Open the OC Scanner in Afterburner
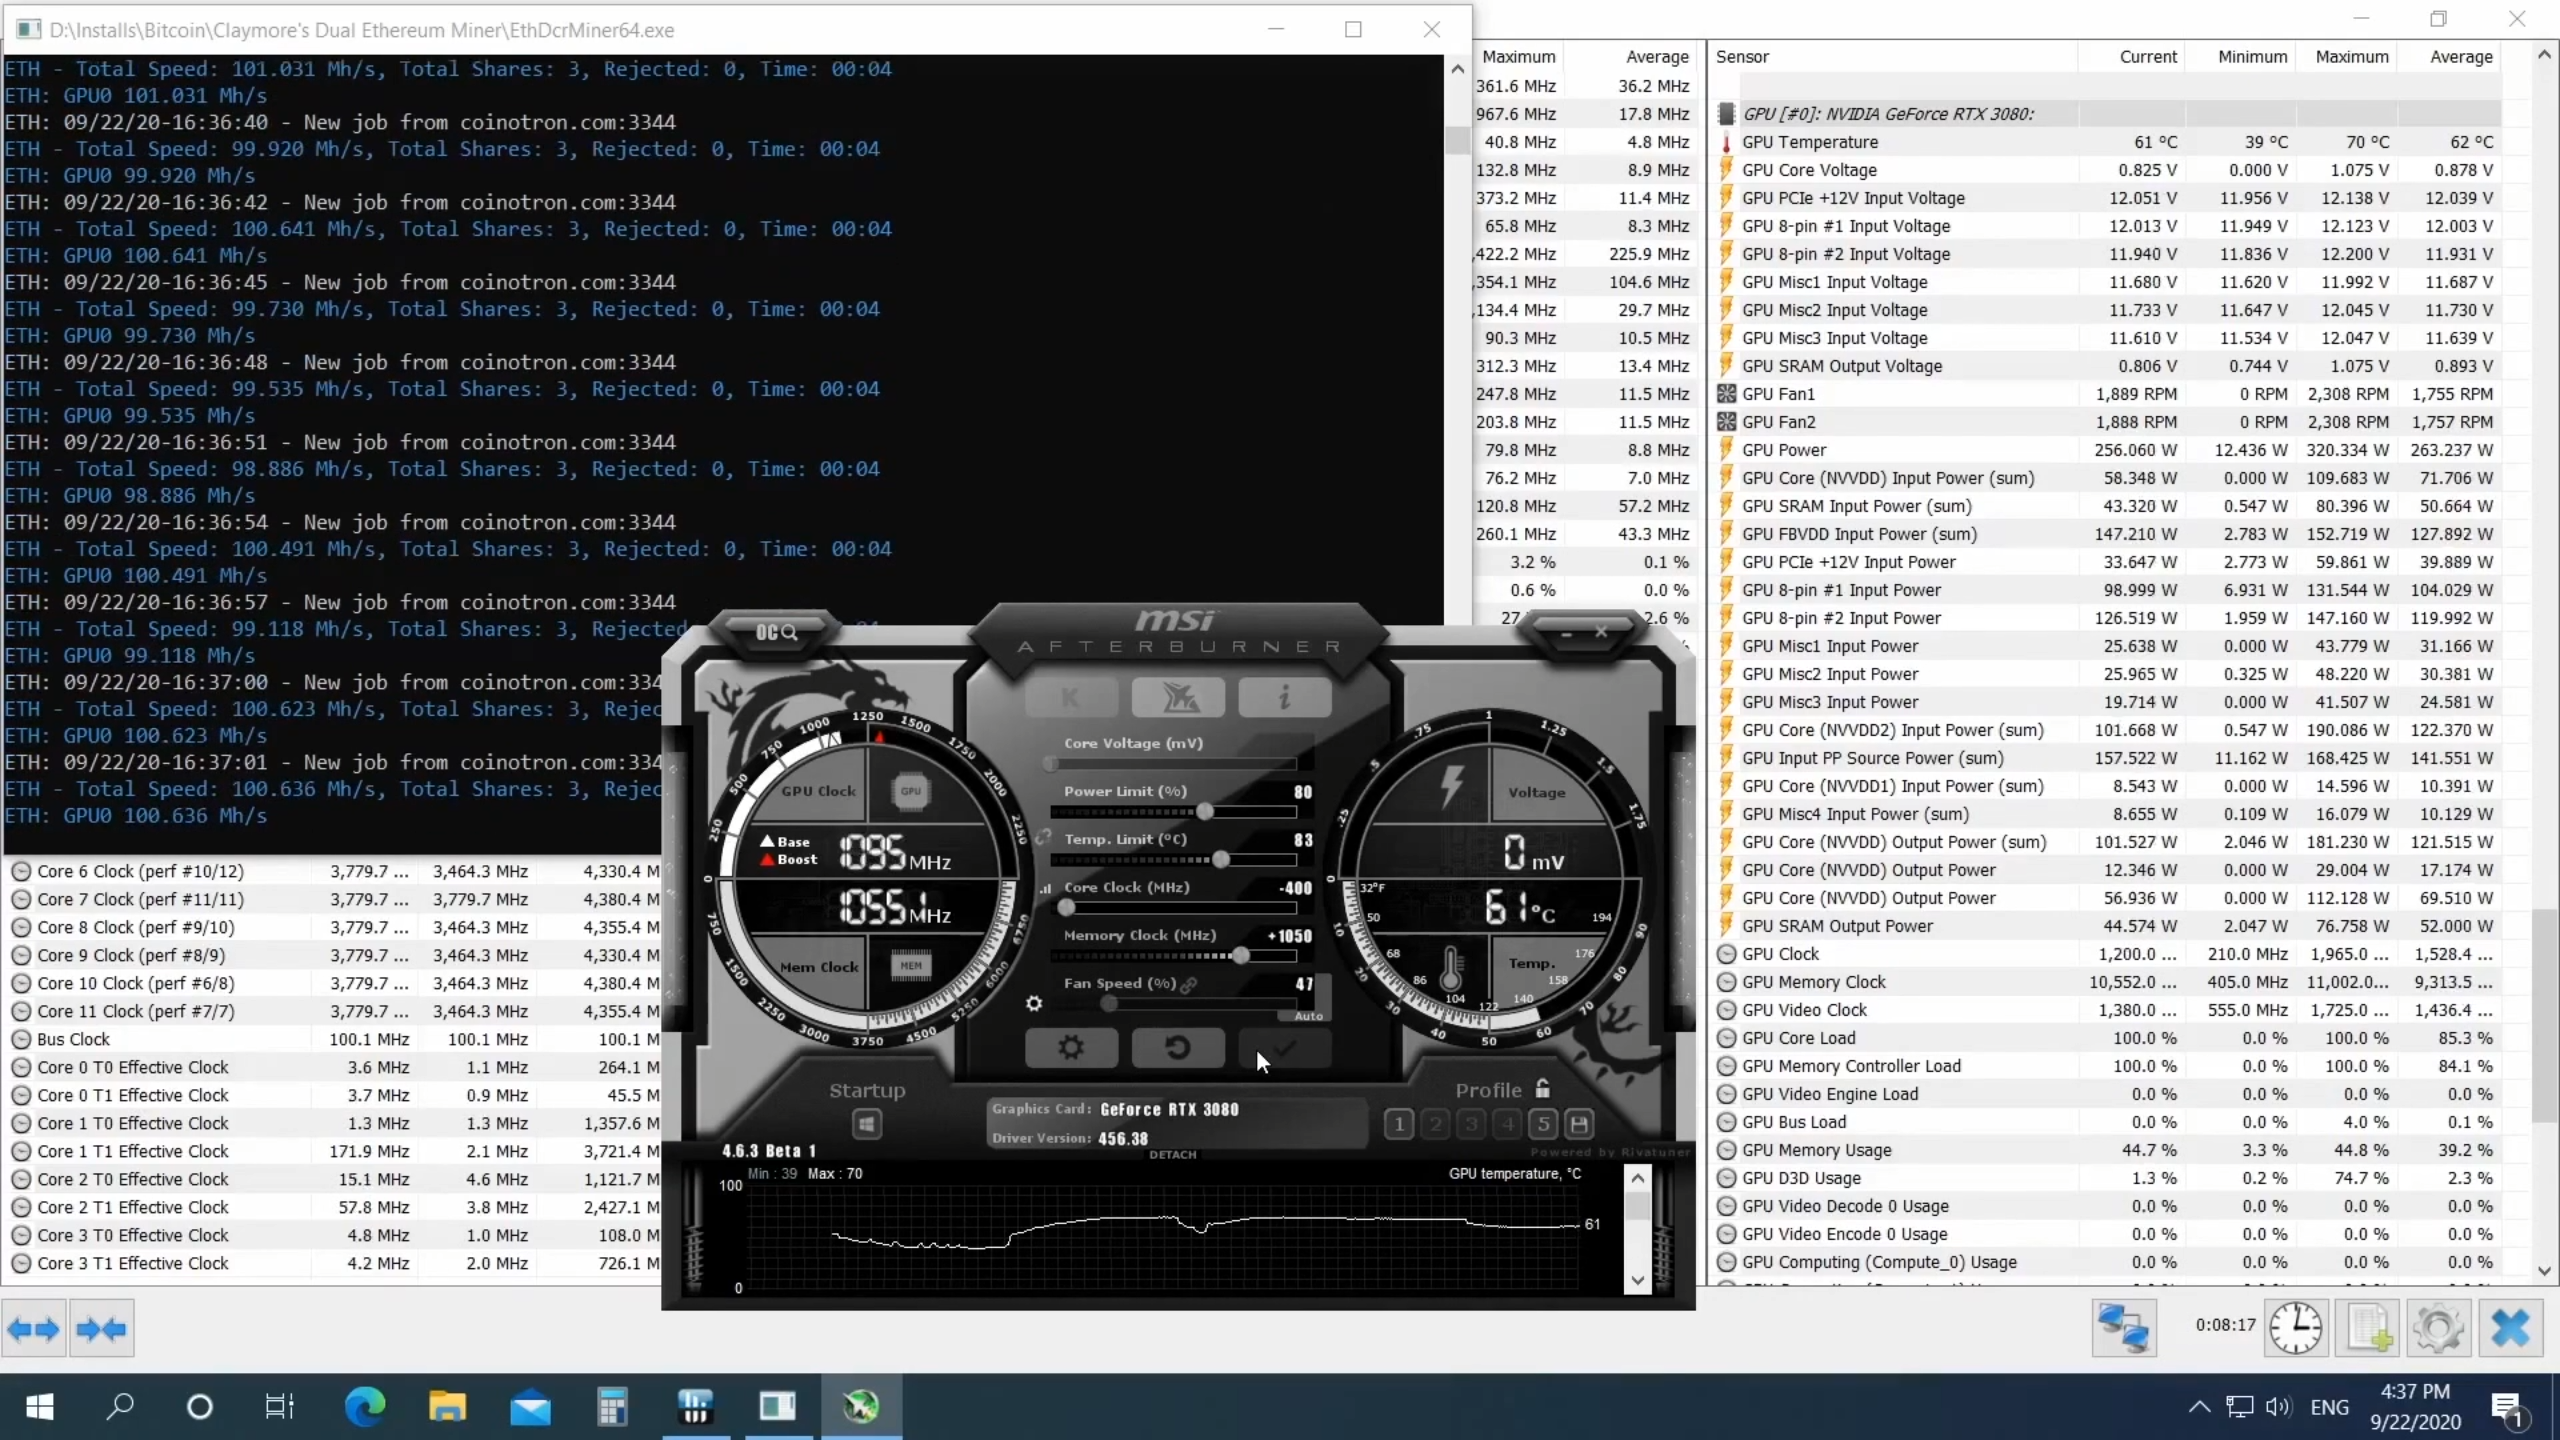 (776, 632)
